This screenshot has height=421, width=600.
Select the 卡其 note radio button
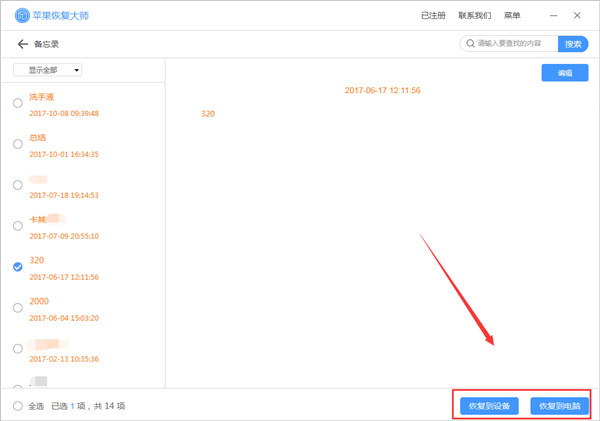pyautogui.click(x=18, y=226)
